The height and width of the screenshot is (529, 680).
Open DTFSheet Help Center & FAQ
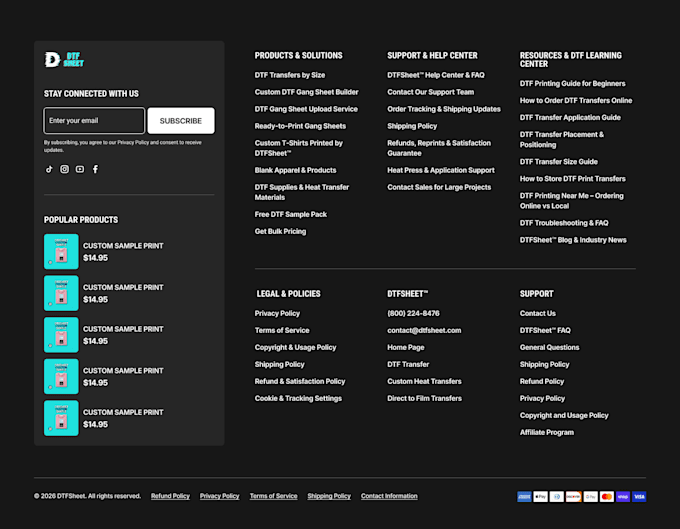click(x=436, y=75)
